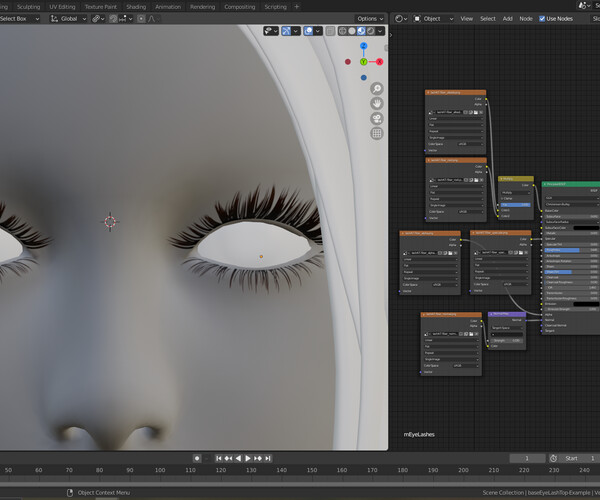Click the current frame number field

pyautogui.click(x=527, y=458)
